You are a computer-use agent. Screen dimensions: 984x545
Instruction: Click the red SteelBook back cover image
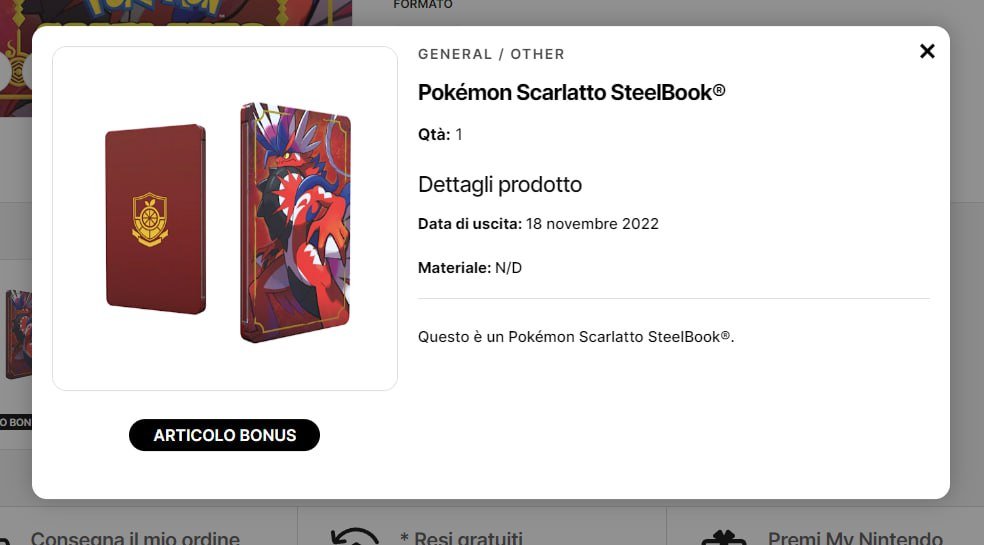click(x=156, y=219)
